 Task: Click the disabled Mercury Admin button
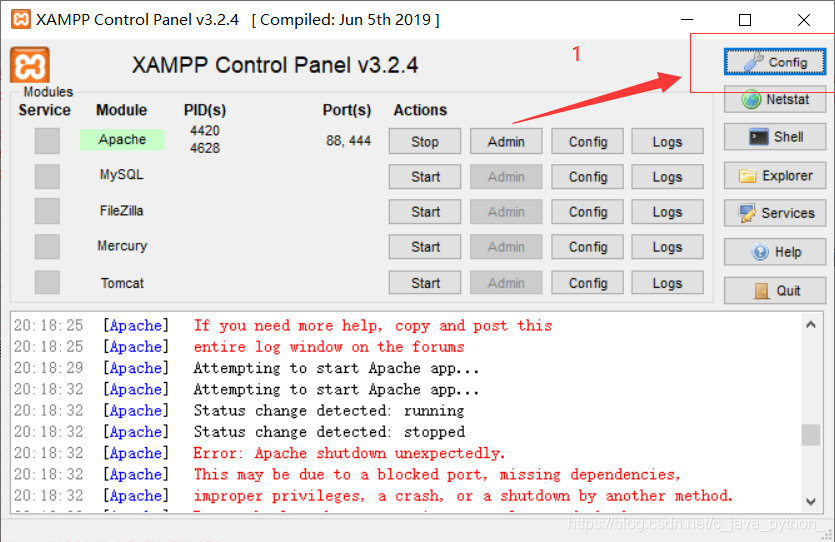coord(506,247)
